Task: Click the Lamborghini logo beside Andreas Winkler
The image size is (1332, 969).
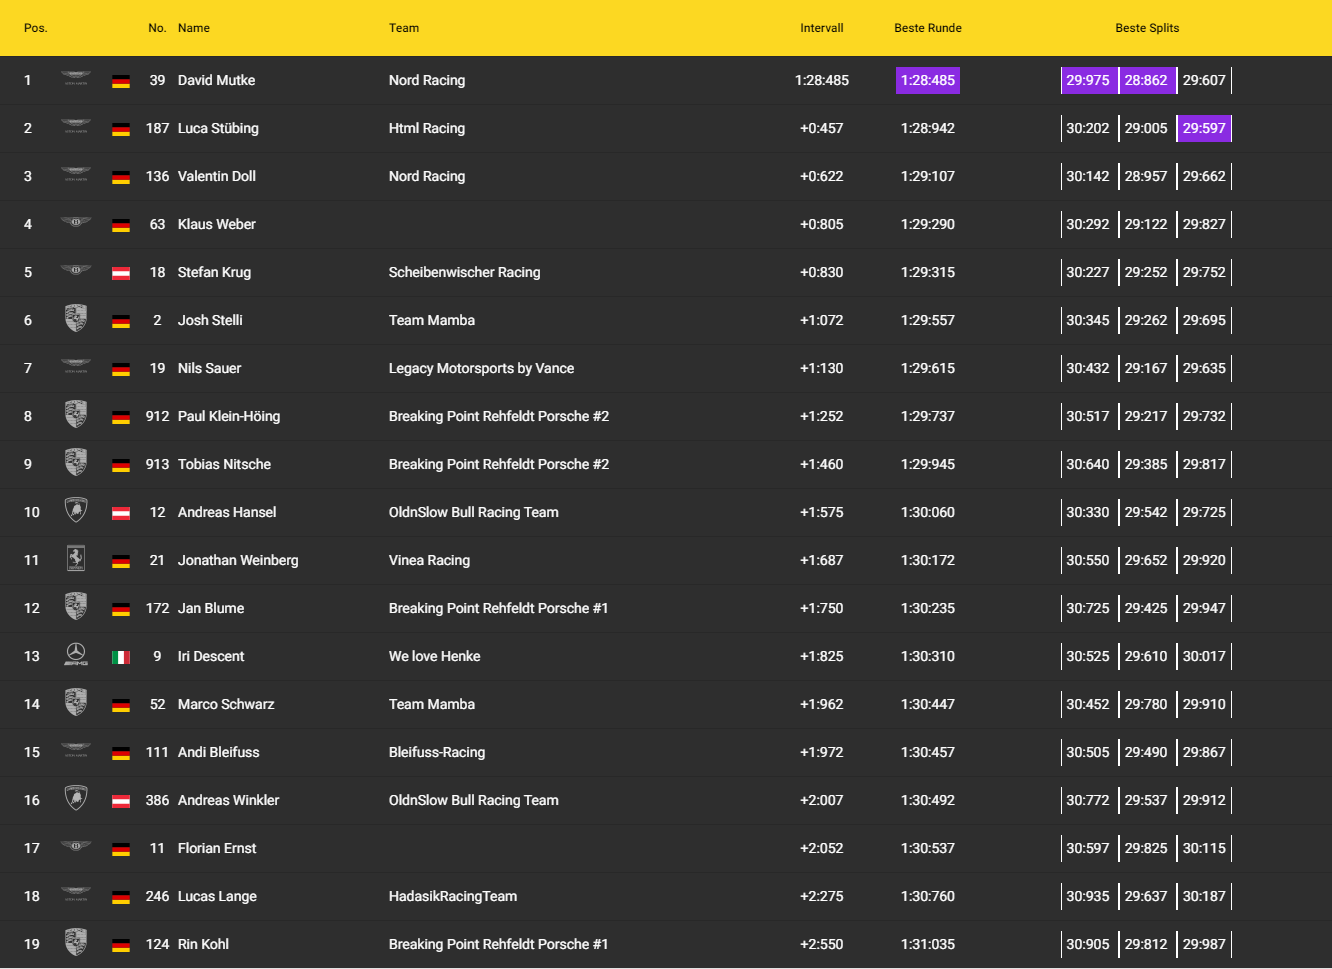Action: pyautogui.click(x=76, y=799)
